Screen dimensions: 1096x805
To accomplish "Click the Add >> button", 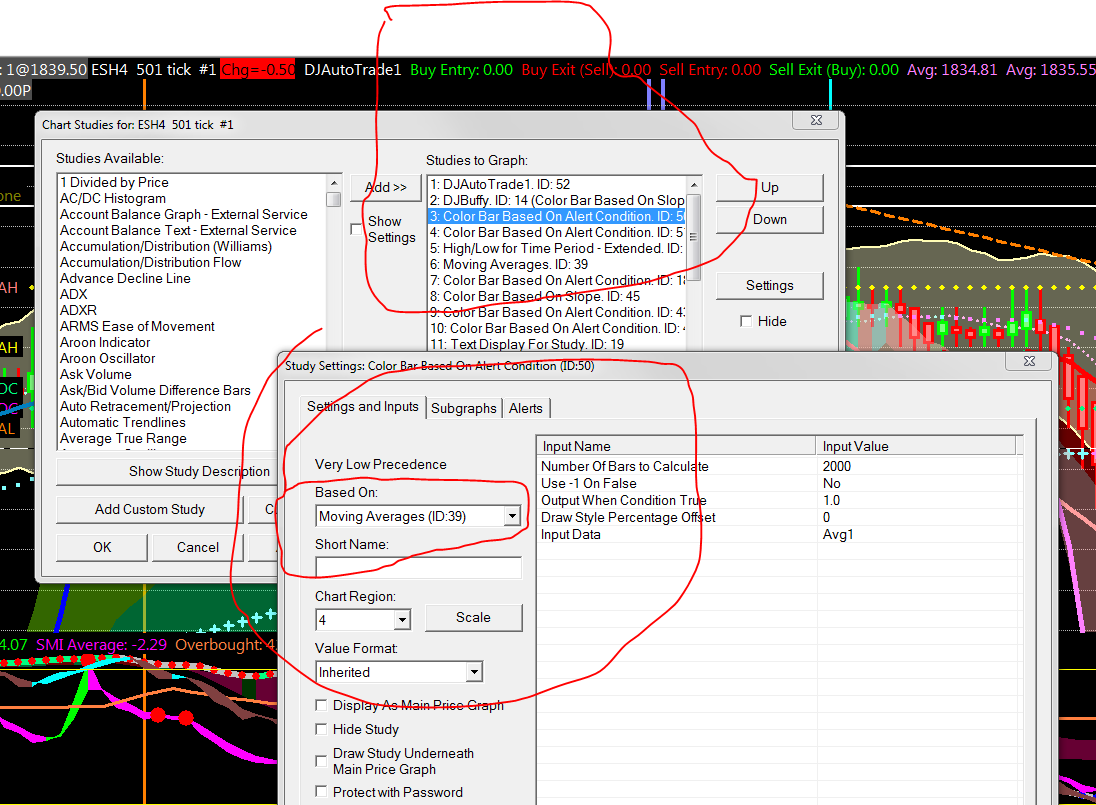I will pyautogui.click(x=385, y=187).
